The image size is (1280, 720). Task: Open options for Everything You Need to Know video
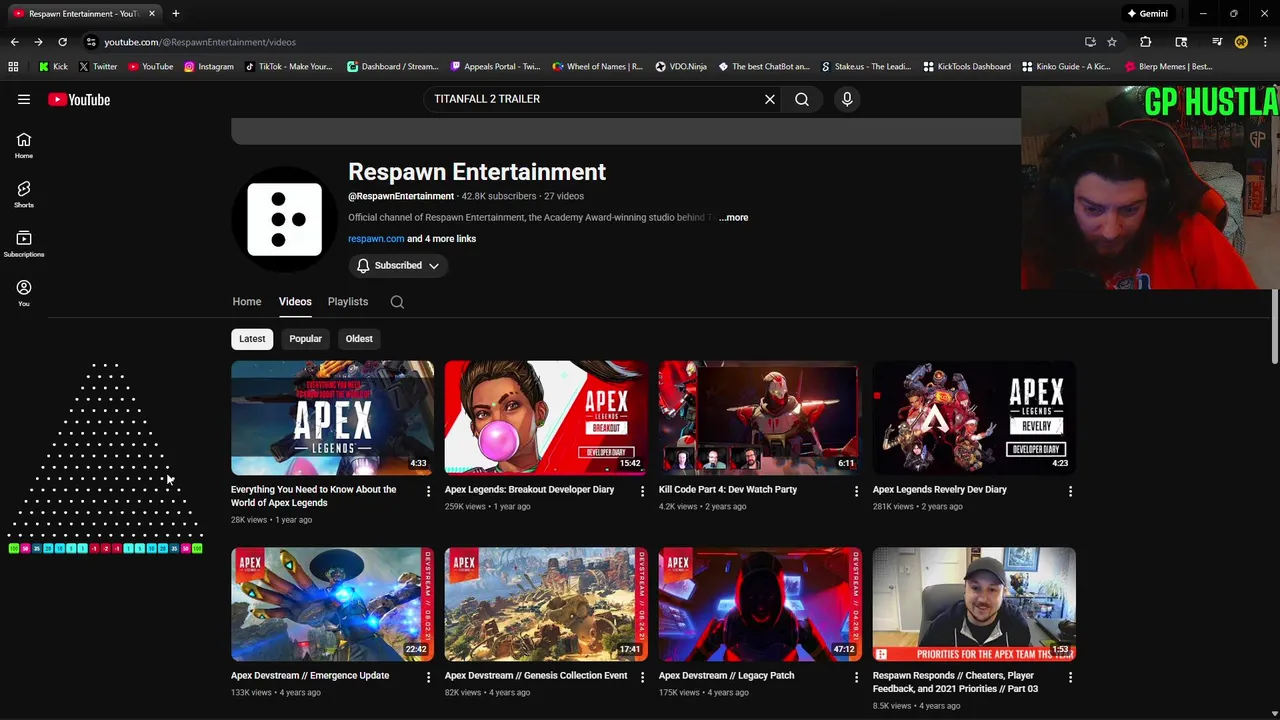click(428, 491)
